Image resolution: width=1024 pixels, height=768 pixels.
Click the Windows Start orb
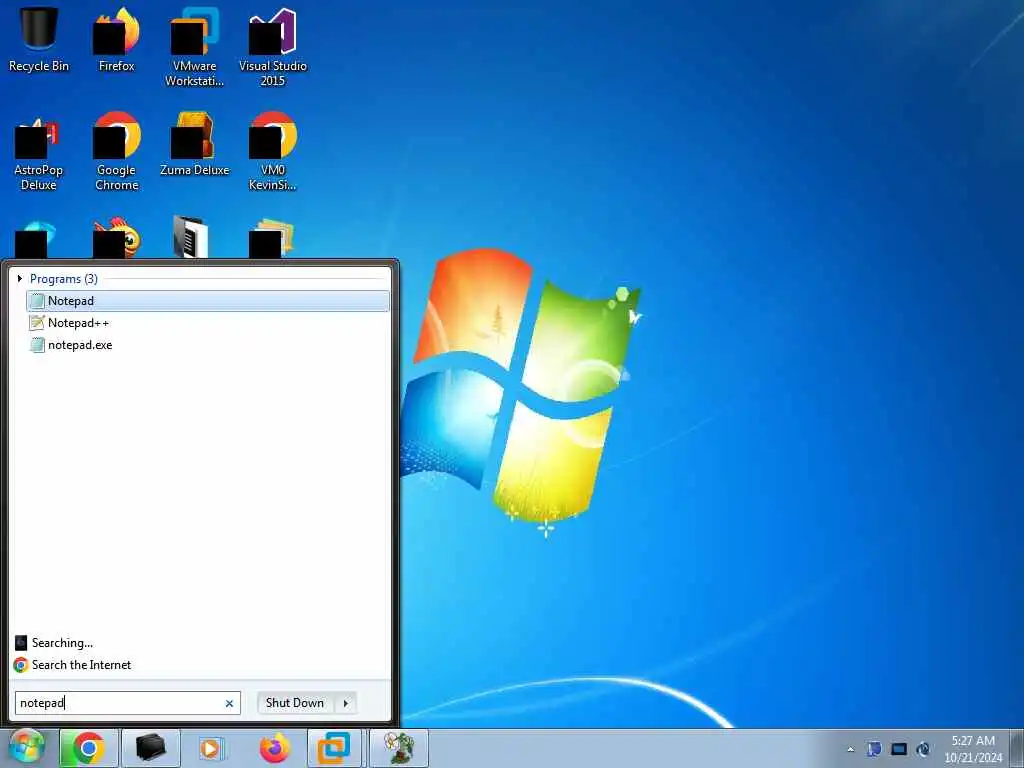pos(27,748)
